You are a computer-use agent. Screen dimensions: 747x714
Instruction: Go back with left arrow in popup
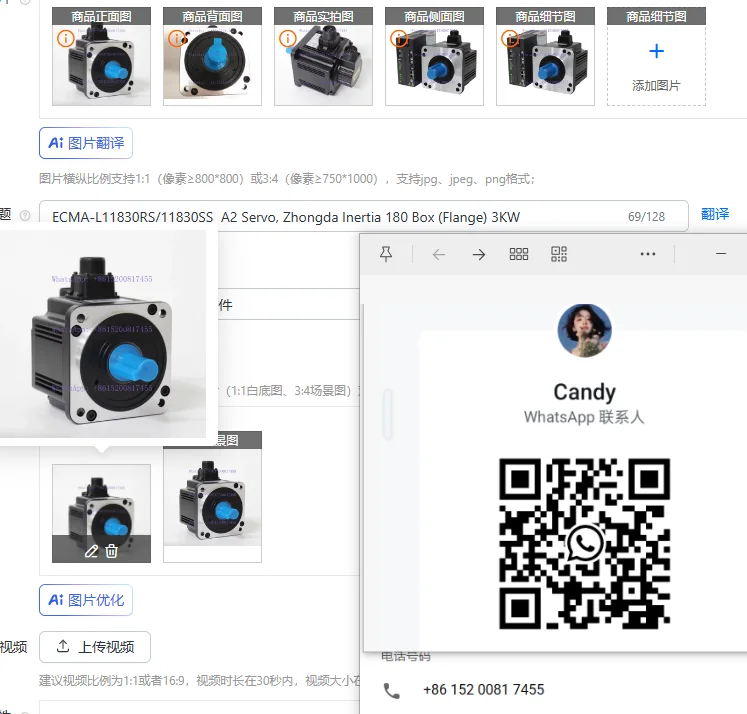(x=439, y=254)
